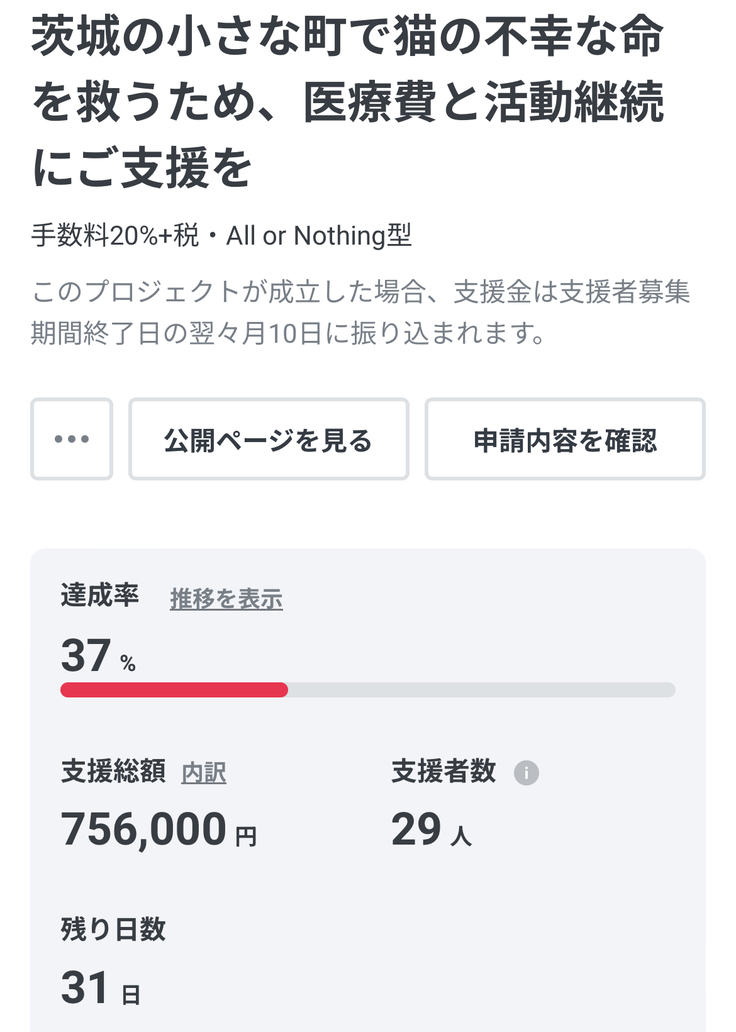Click the gray payout description paragraph
The width and height of the screenshot is (736, 1032).
click(360, 313)
